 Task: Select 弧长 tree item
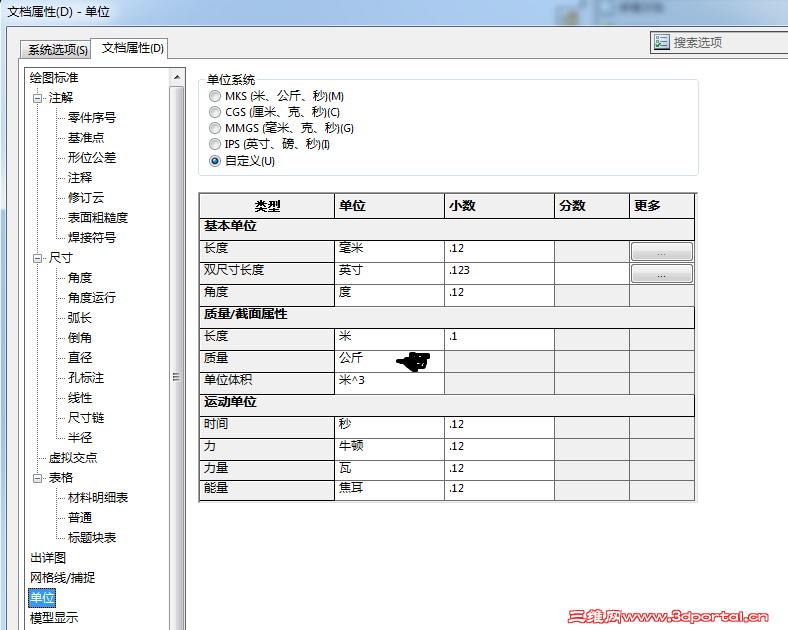coord(80,318)
